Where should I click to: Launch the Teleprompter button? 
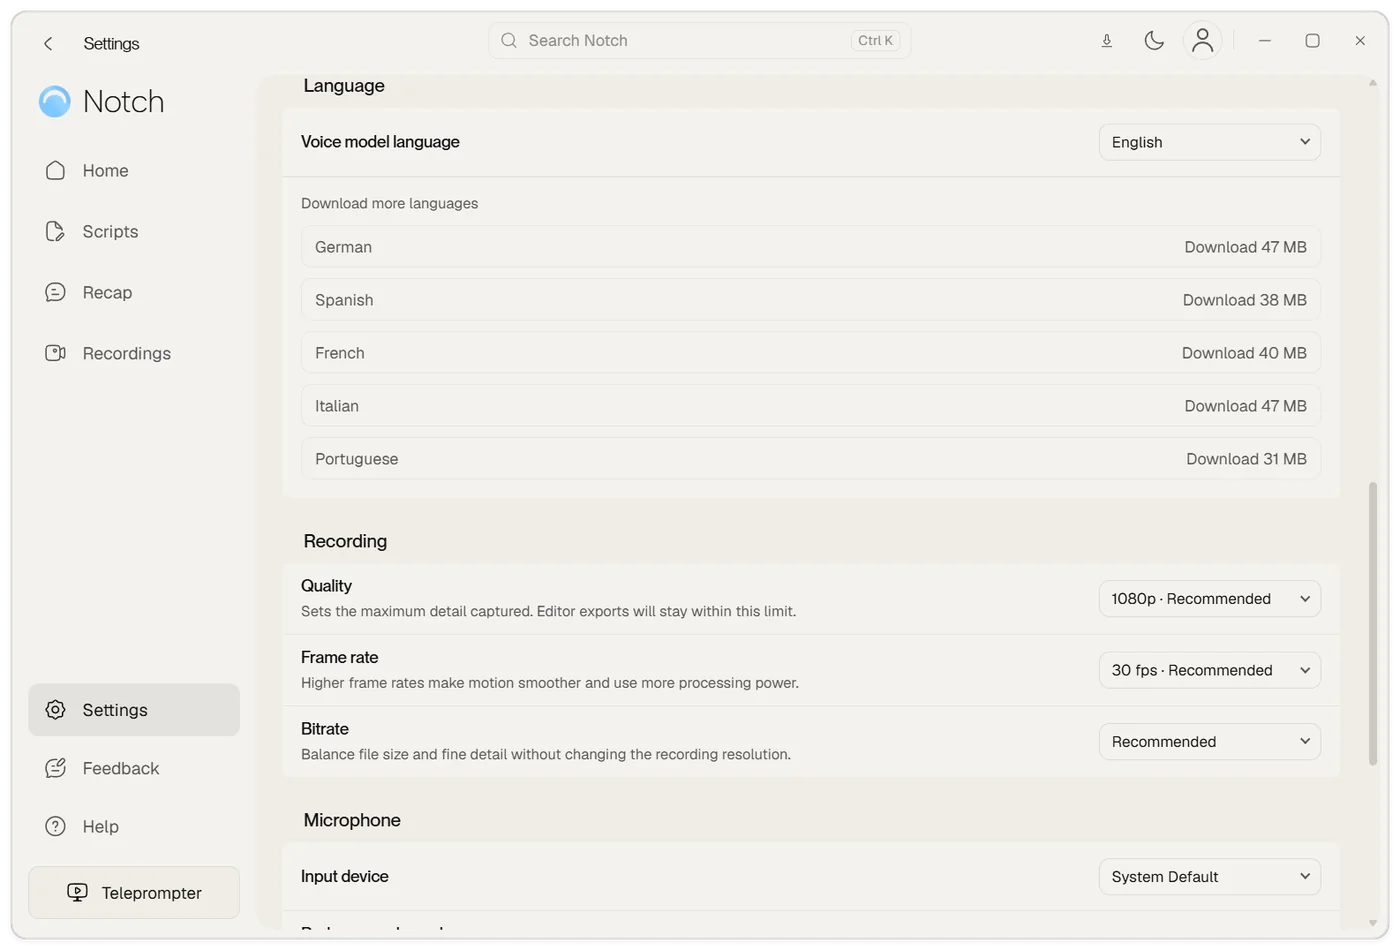coord(134,893)
